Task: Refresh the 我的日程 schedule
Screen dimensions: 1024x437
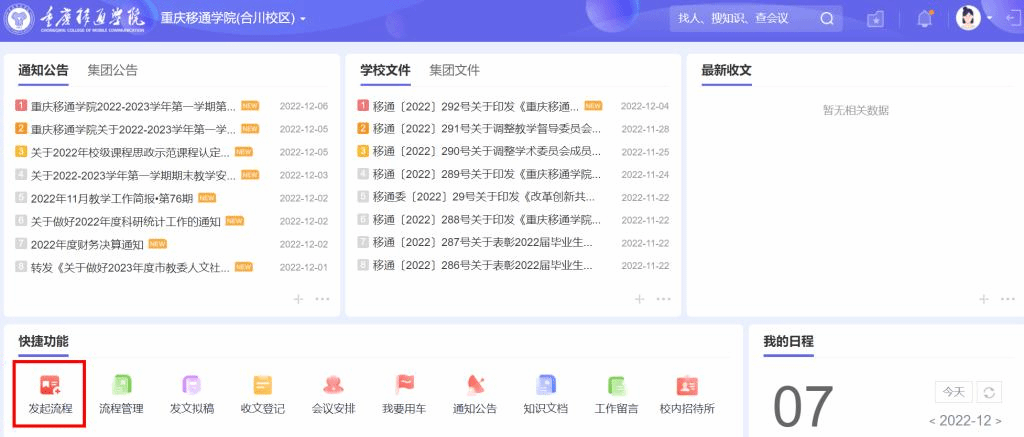Action: [988, 392]
